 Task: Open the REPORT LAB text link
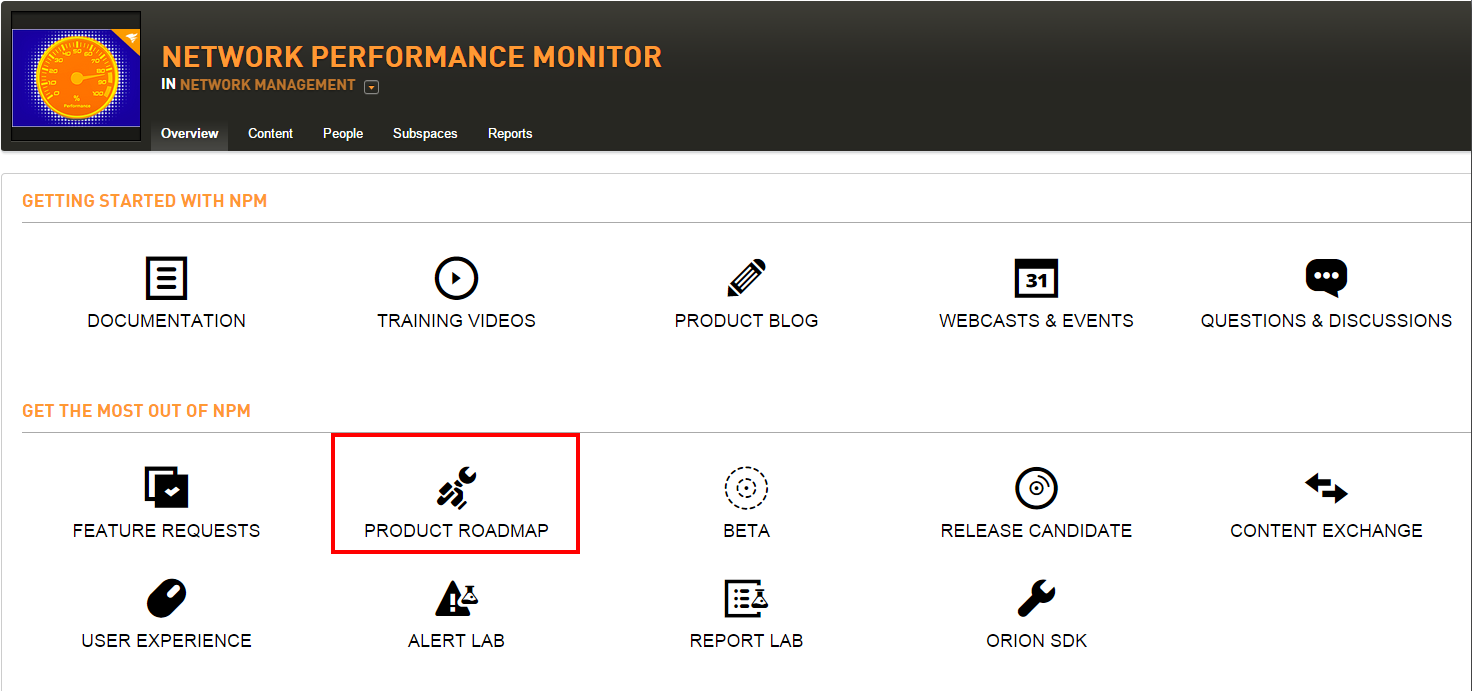click(746, 641)
